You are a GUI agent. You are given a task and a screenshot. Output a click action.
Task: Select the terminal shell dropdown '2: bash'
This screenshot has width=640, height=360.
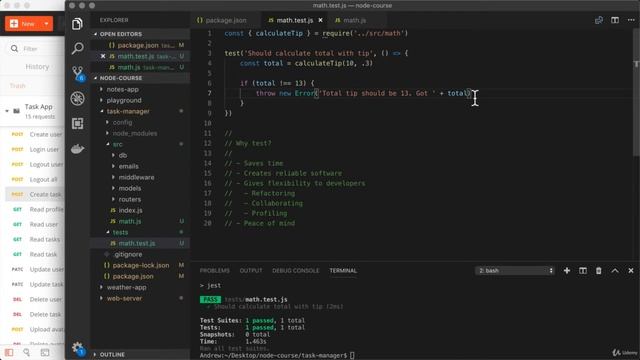(x=515, y=271)
